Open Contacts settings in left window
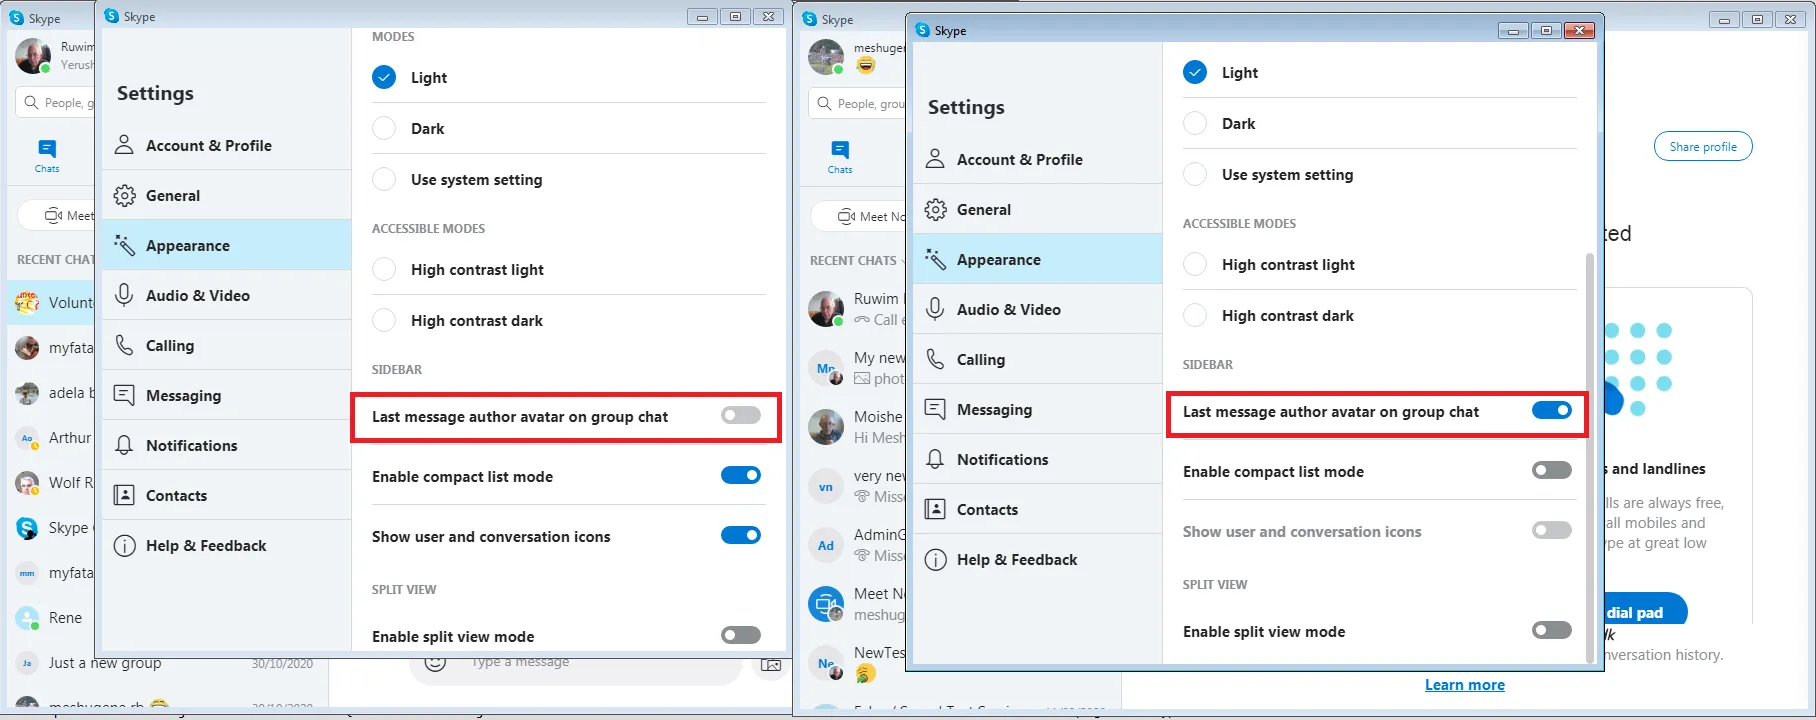The width and height of the screenshot is (1816, 720). pos(226,495)
